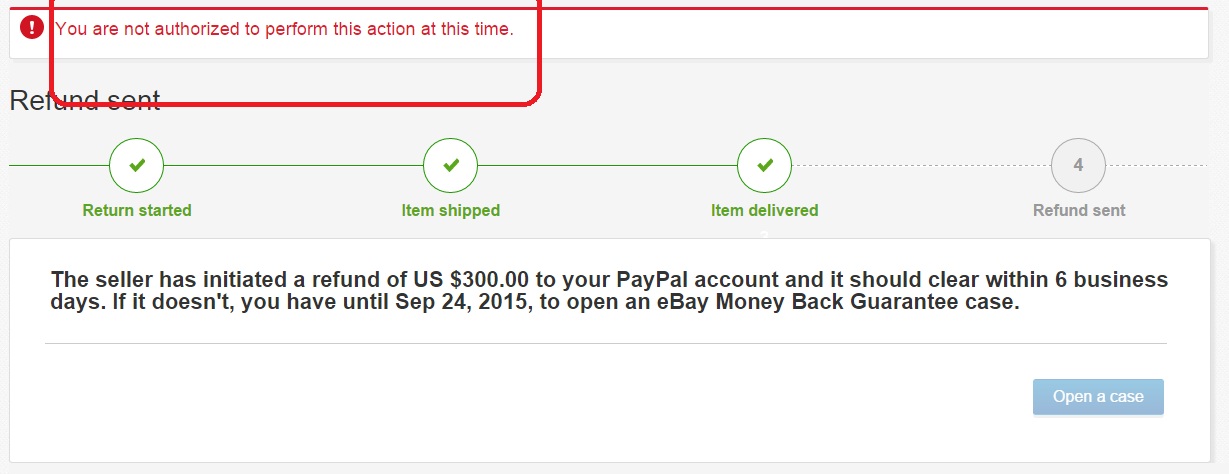Click the red error exclamation icon

click(x=32, y=28)
